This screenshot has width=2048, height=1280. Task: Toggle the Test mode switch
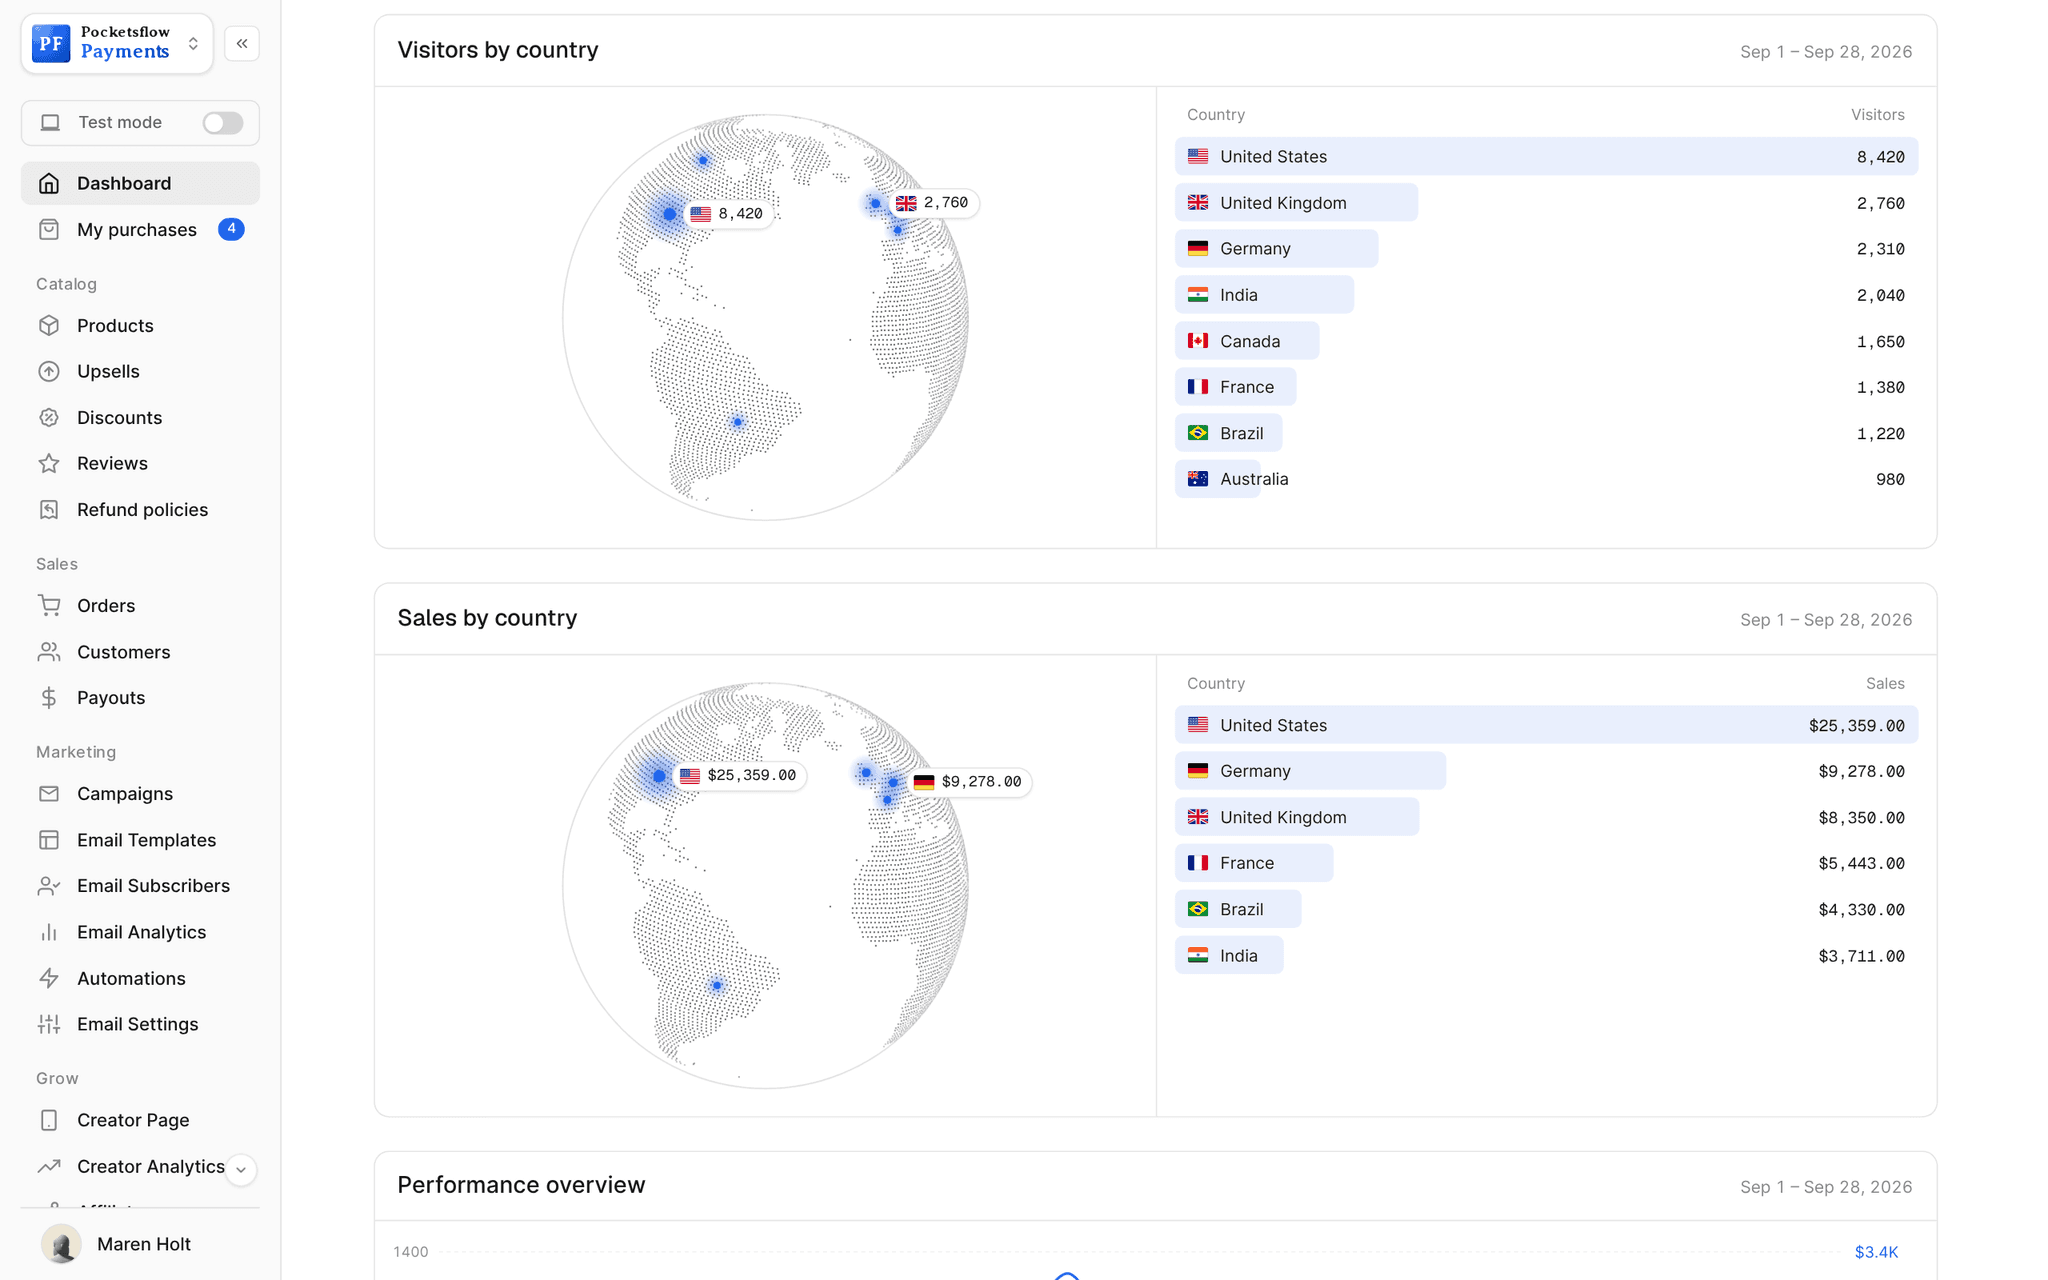(223, 123)
